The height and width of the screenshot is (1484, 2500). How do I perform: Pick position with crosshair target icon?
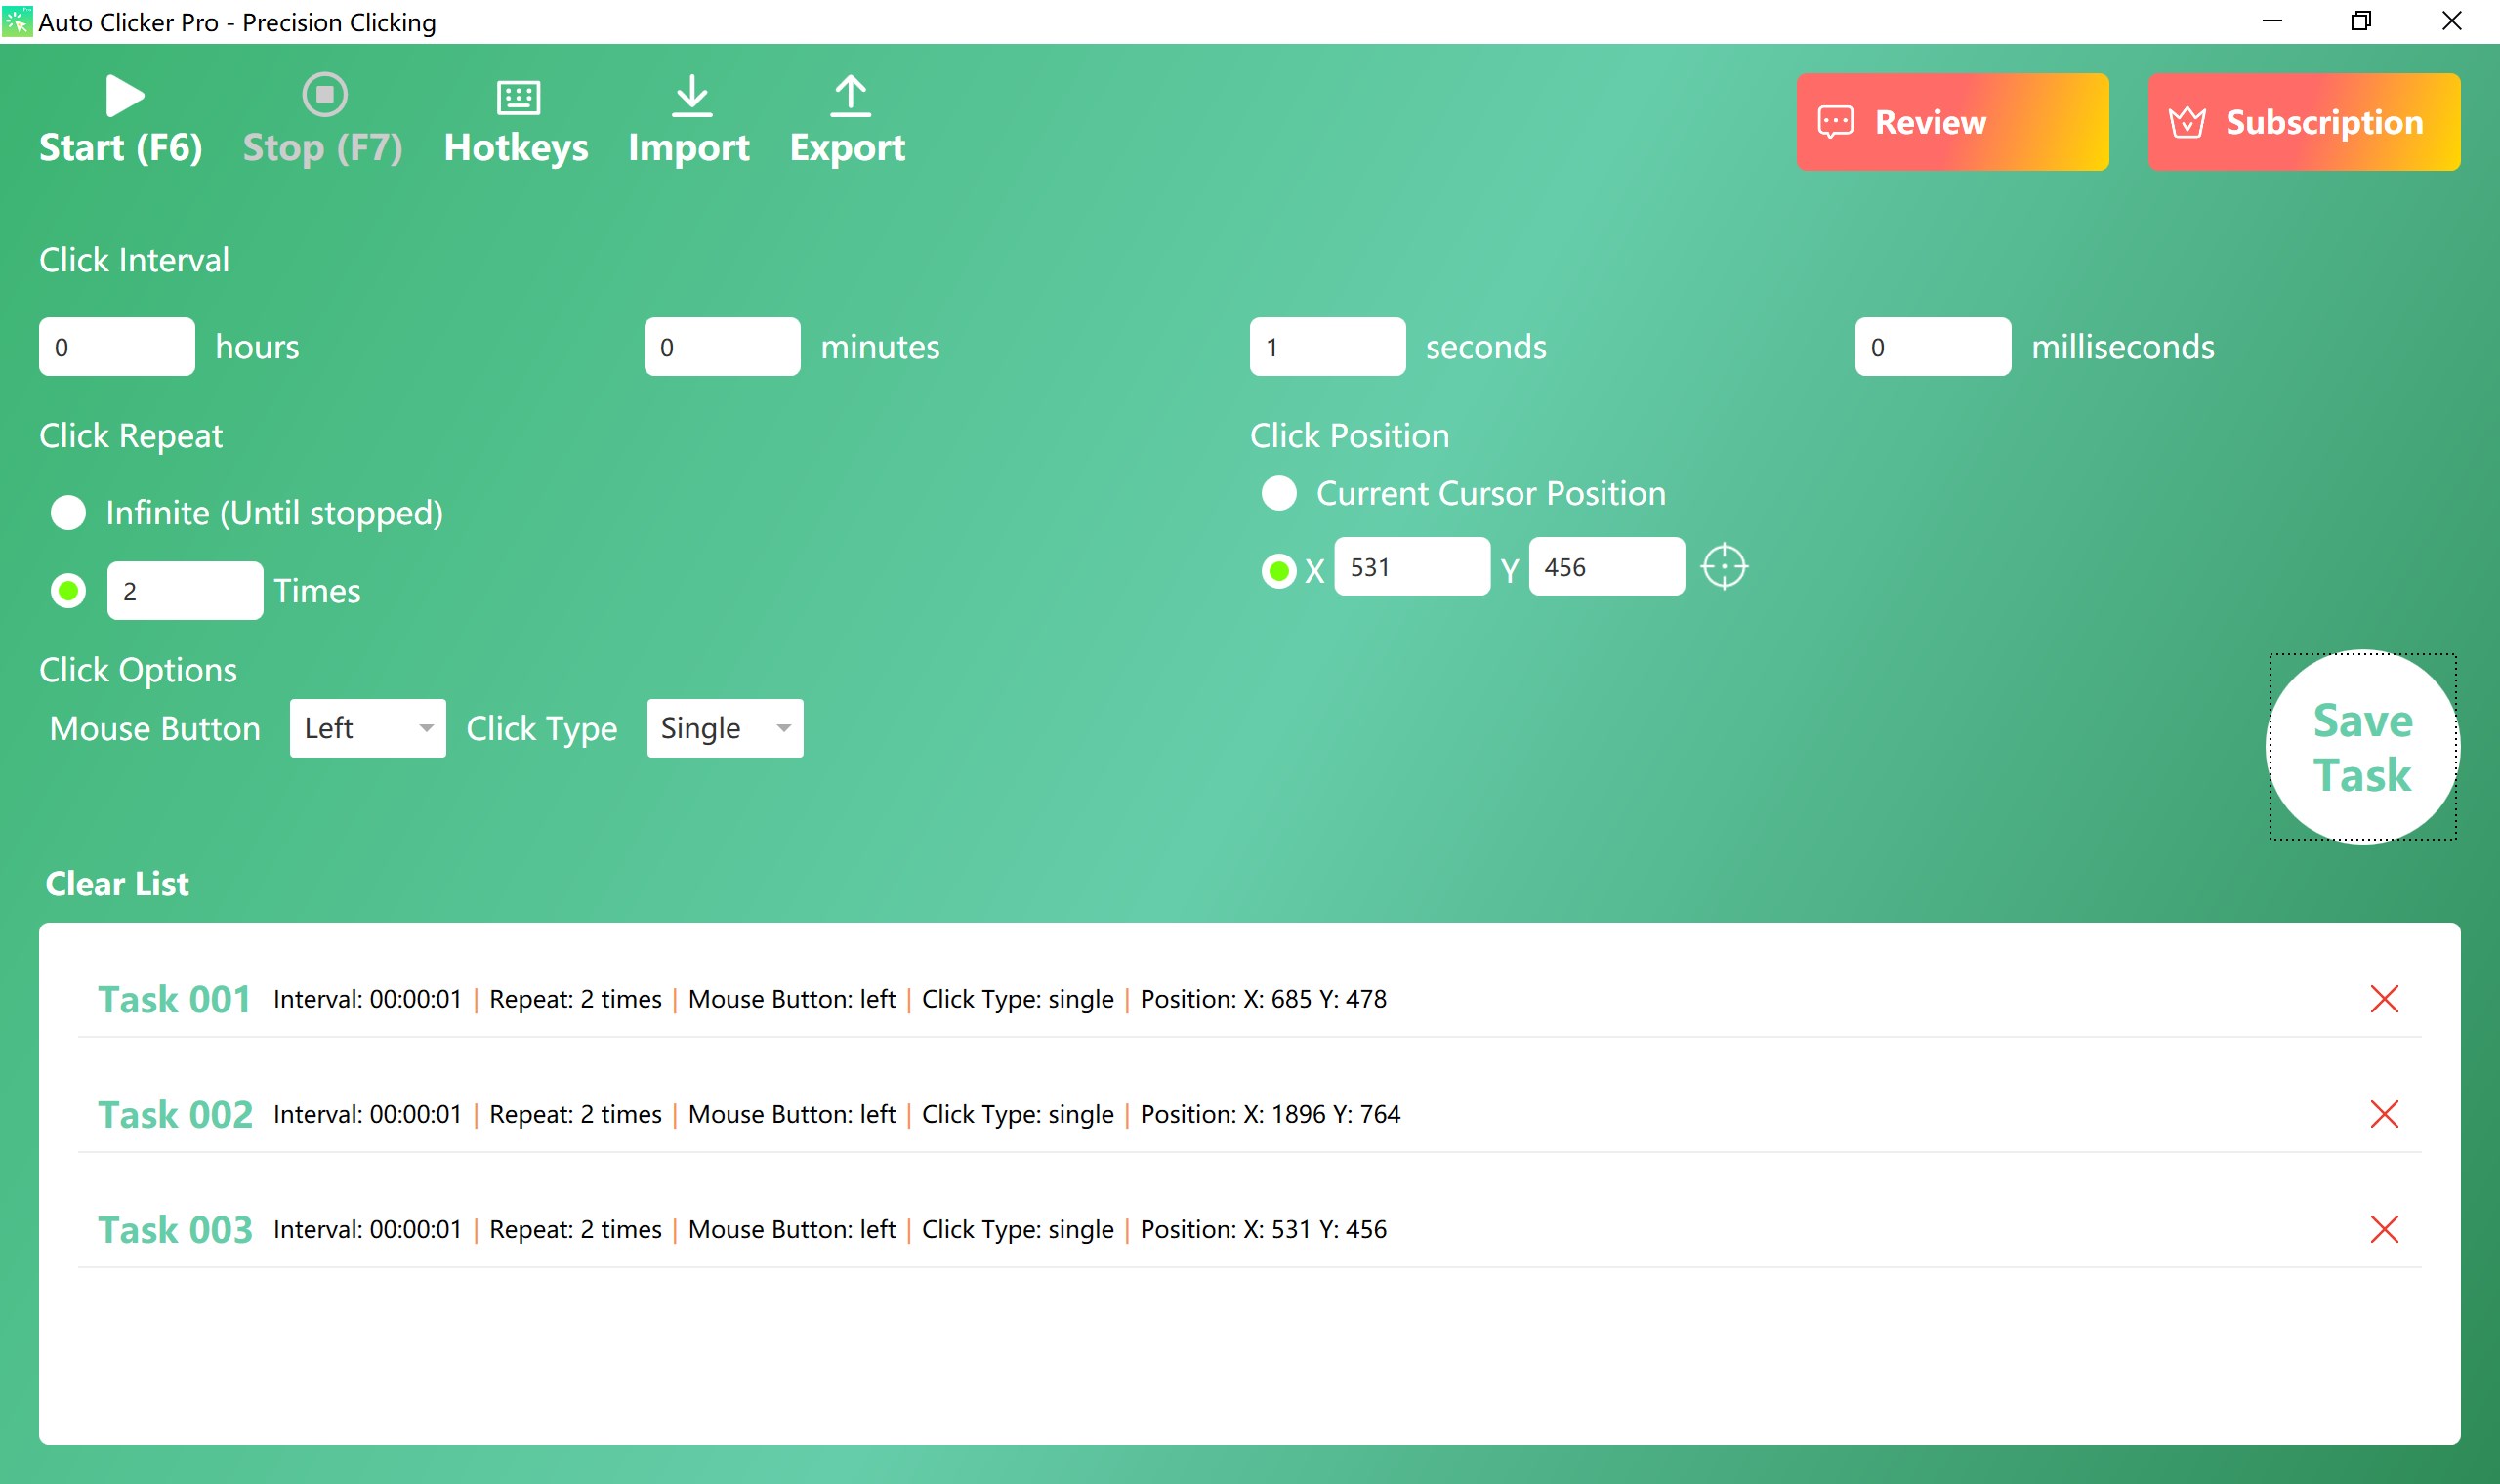point(1724,567)
